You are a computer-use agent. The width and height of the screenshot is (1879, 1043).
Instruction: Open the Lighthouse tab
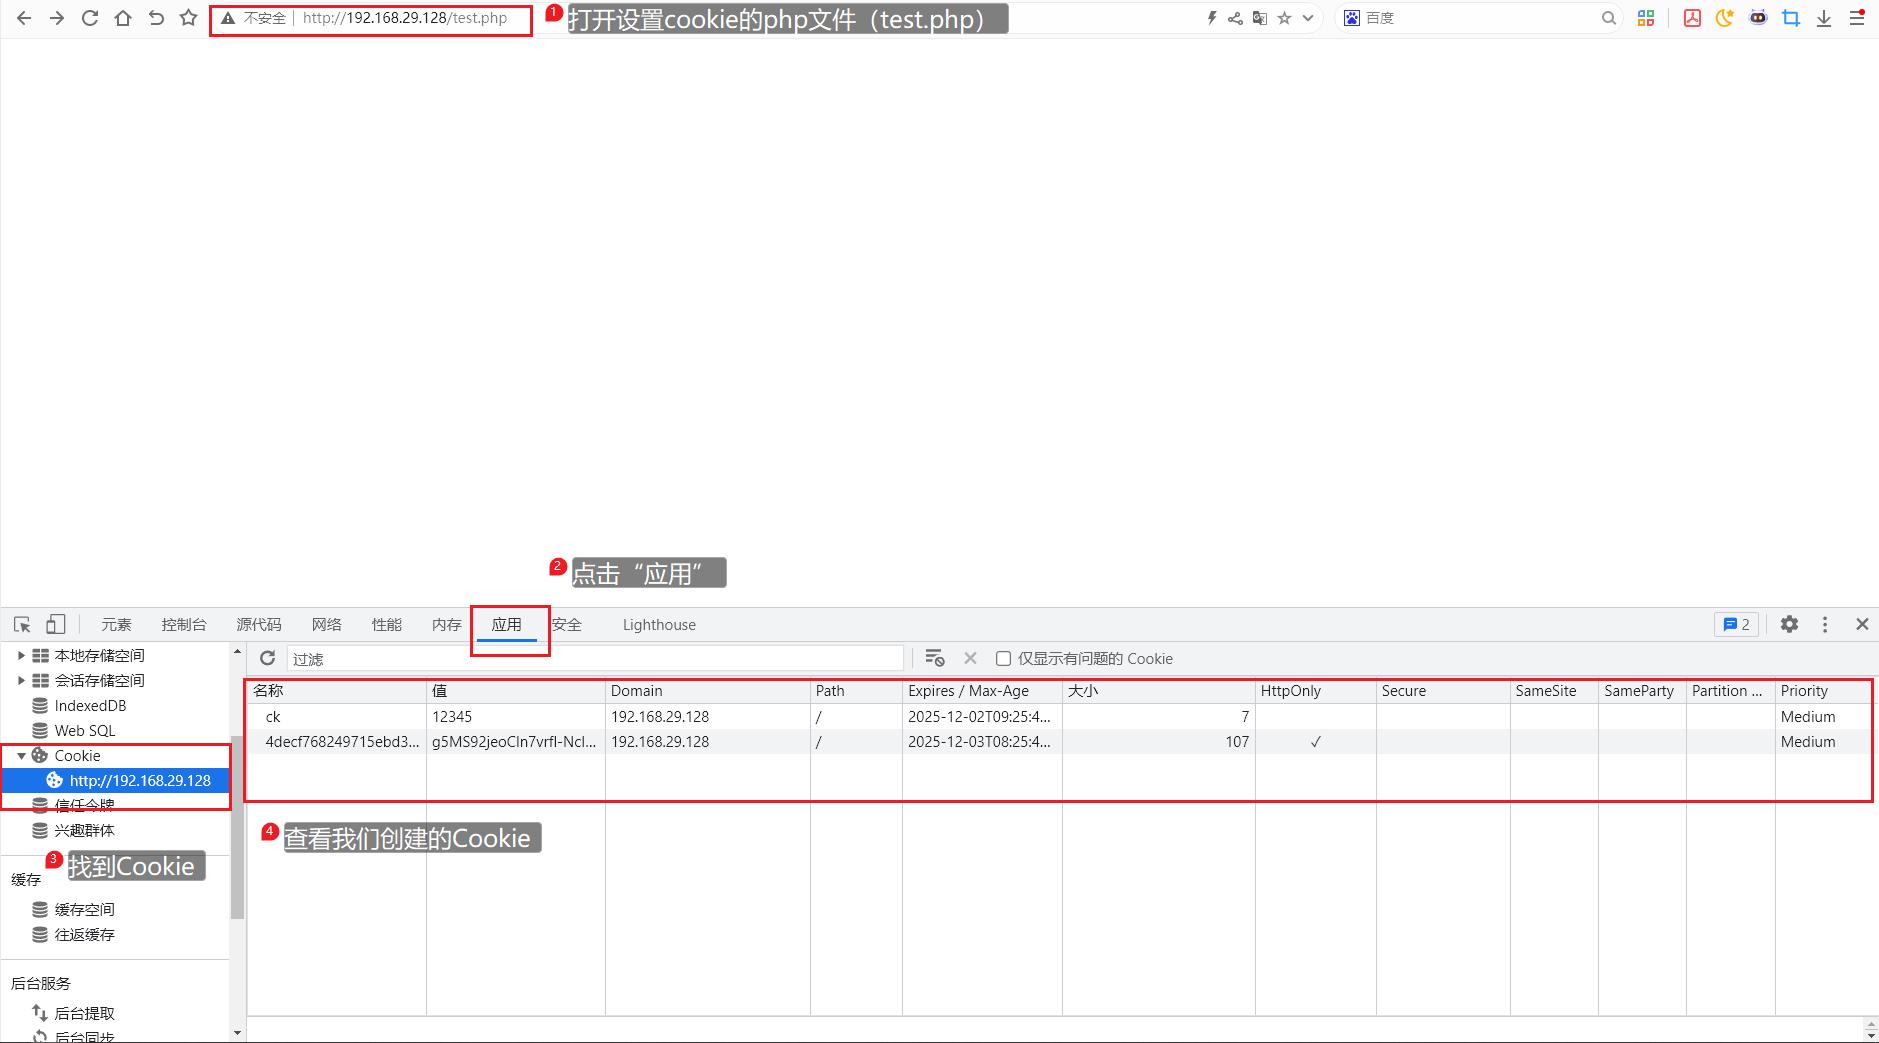click(659, 624)
